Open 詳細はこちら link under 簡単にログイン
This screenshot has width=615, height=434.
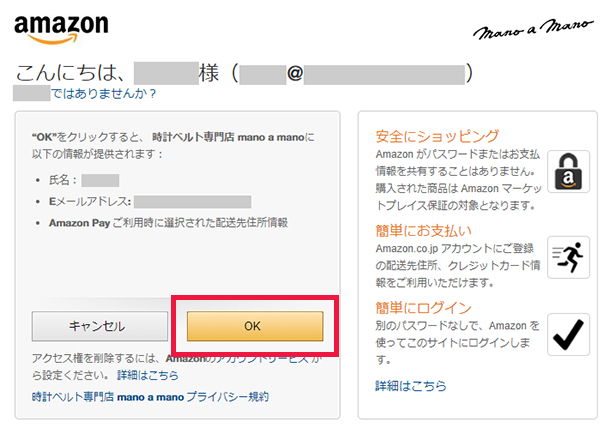pyautogui.click(x=411, y=385)
